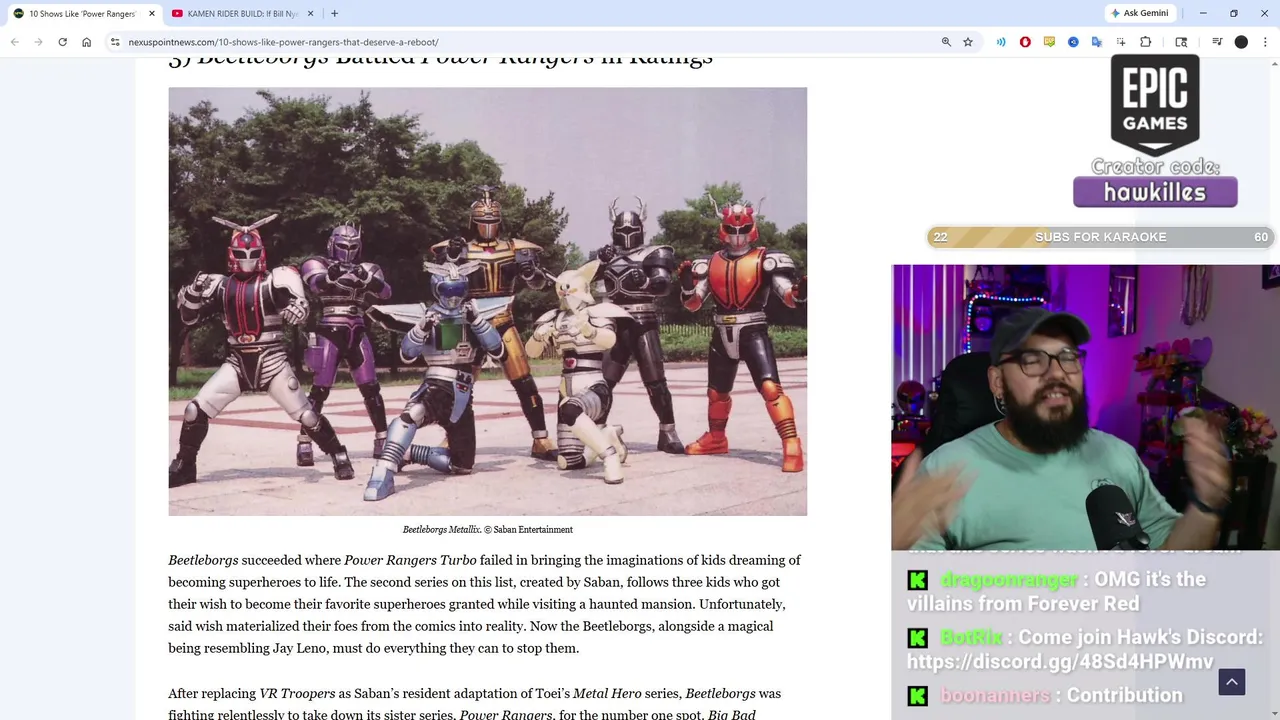
Task: Close the '10 Shows Like Power Rangers' tab
Action: (152, 13)
